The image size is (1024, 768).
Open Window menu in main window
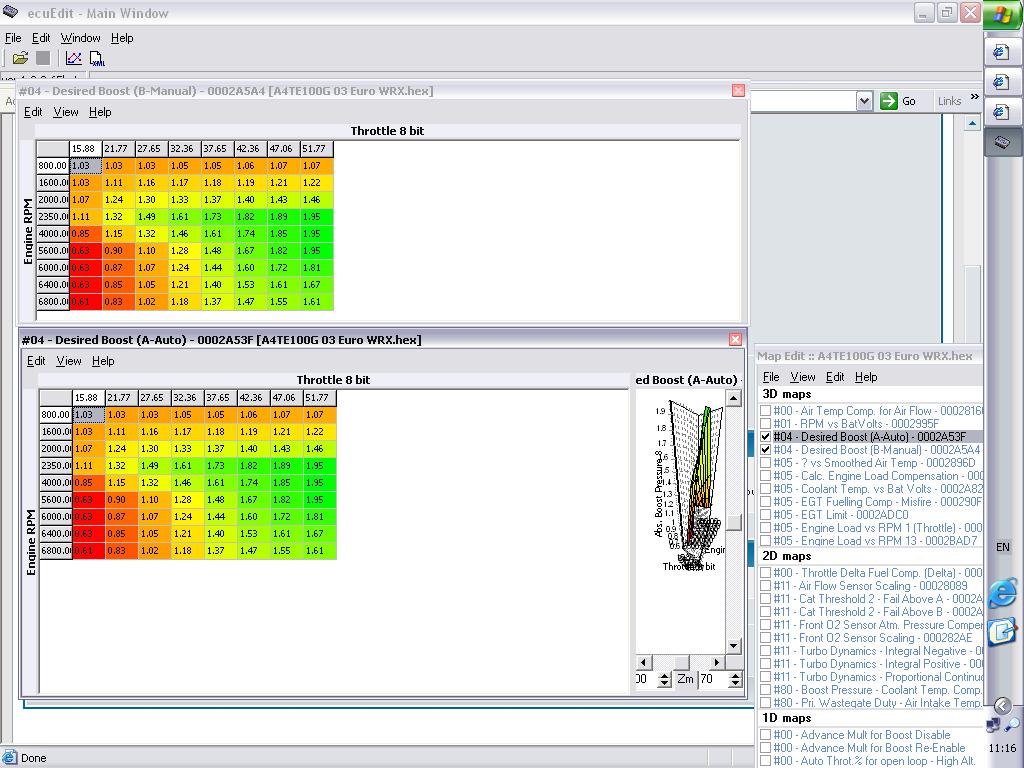(80, 38)
